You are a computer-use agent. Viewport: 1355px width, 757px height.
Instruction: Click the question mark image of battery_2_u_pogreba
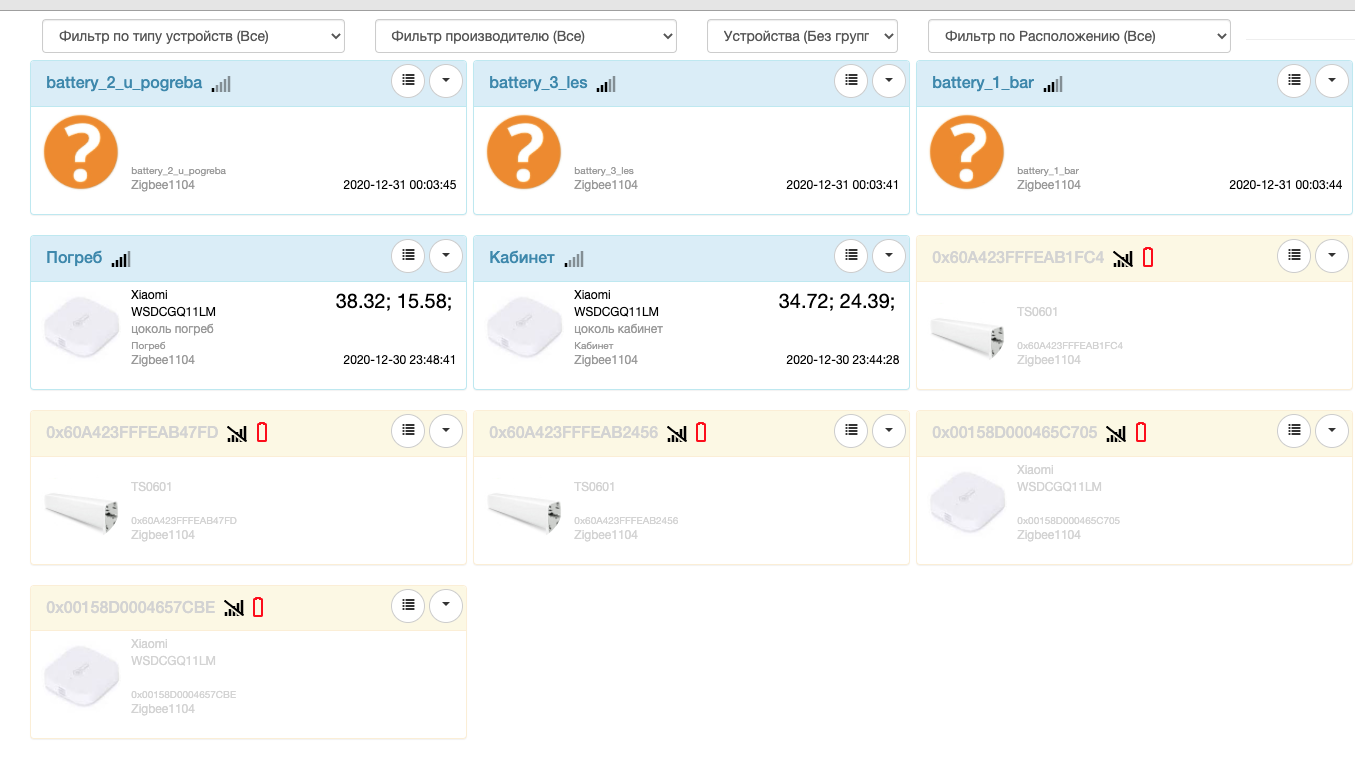point(81,152)
